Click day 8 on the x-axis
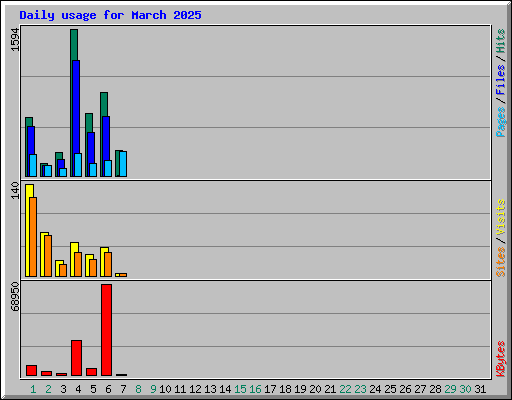The height and width of the screenshot is (400, 512). pyautogui.click(x=138, y=389)
